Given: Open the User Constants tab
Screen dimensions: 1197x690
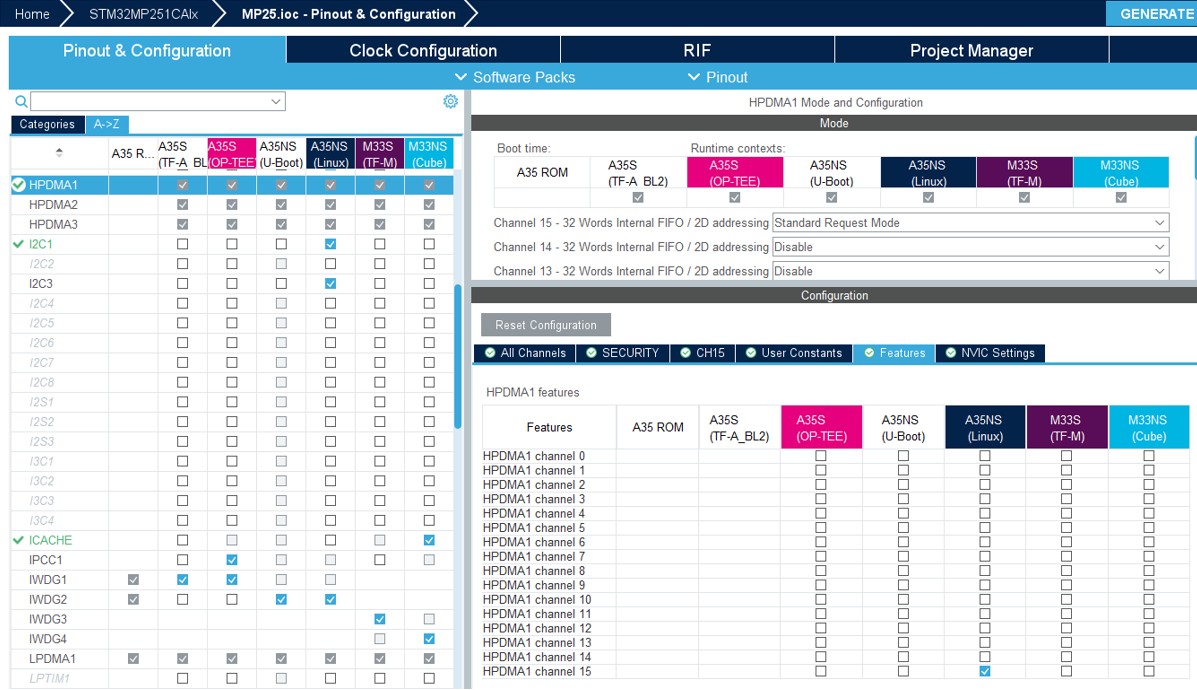Looking at the screenshot, I should click(794, 353).
